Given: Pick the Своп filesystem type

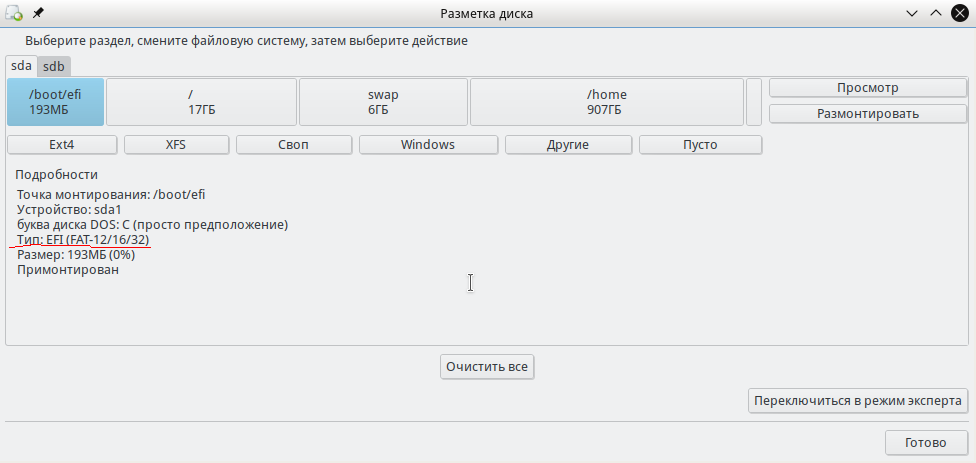Looking at the screenshot, I should point(293,145).
